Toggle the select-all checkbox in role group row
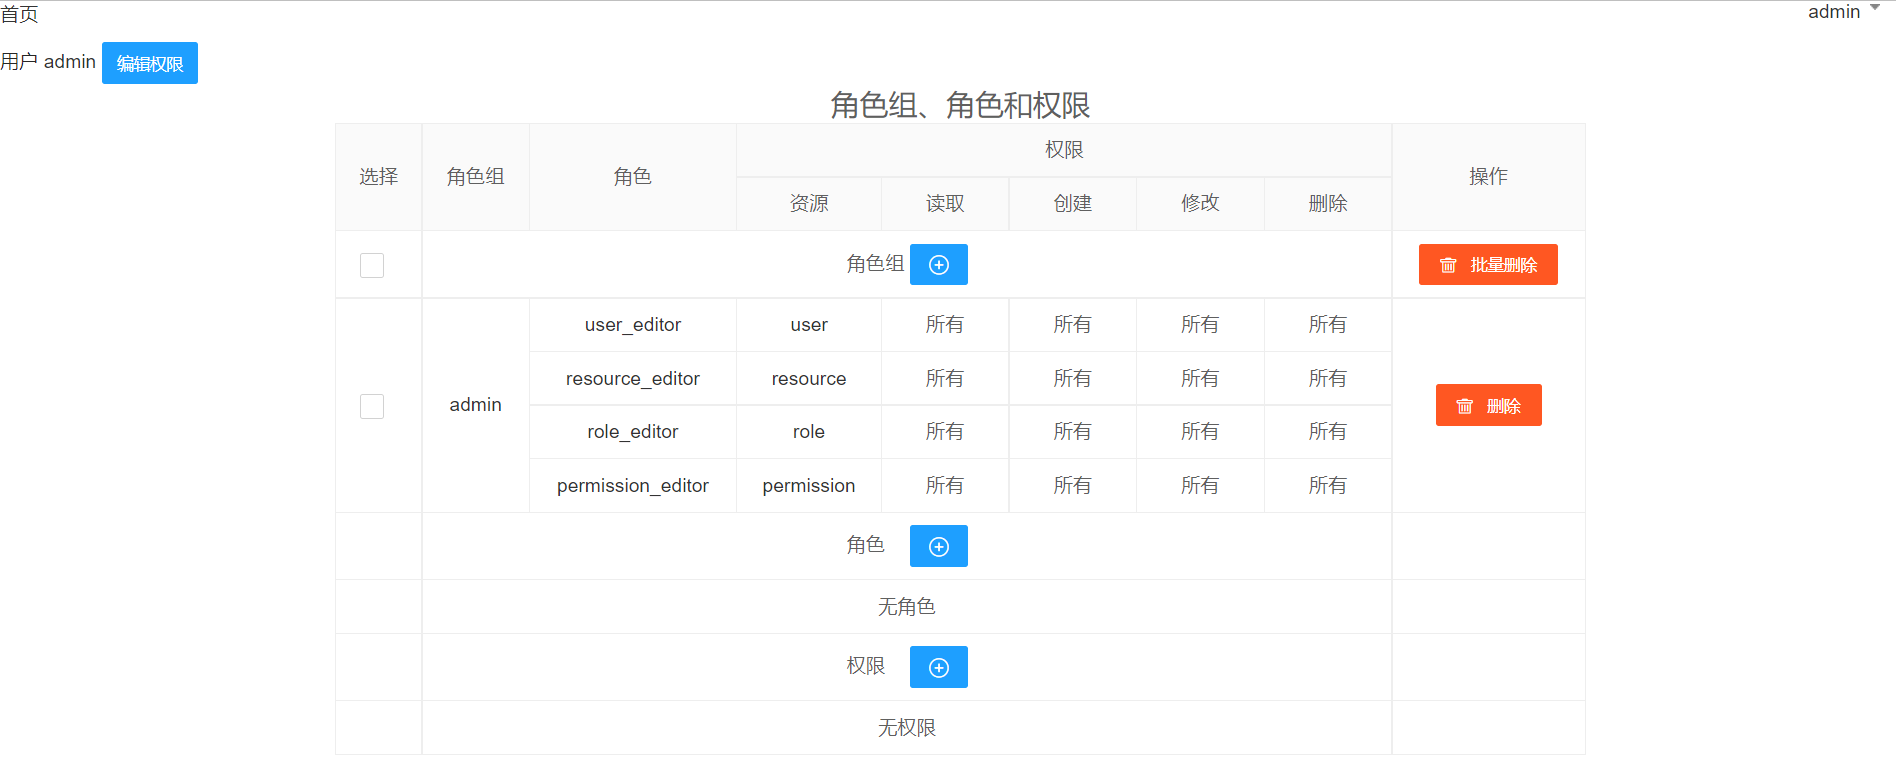1896x772 pixels. pos(372,265)
